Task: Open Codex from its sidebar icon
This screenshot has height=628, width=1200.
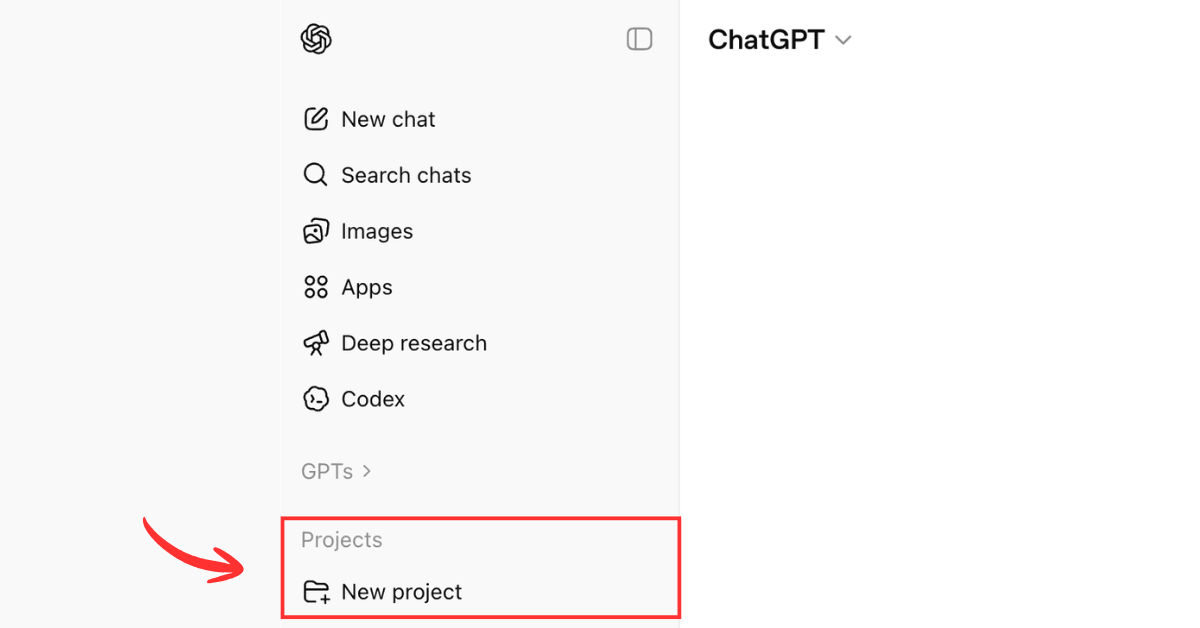Action: click(x=315, y=399)
